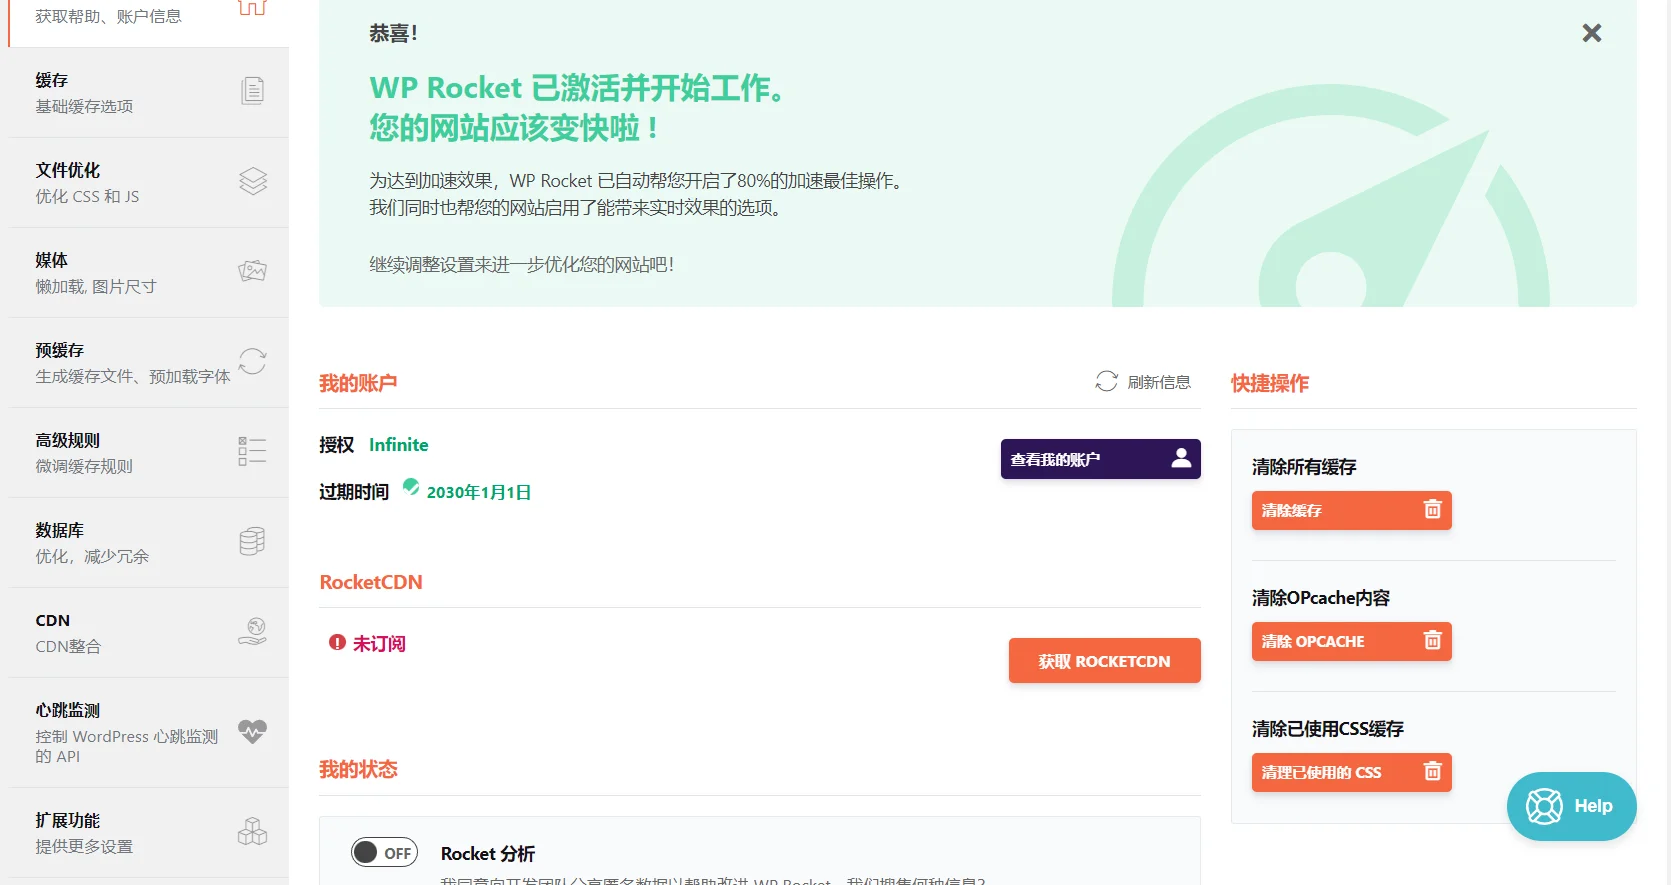Click the 未订阅 status text

[379, 644]
